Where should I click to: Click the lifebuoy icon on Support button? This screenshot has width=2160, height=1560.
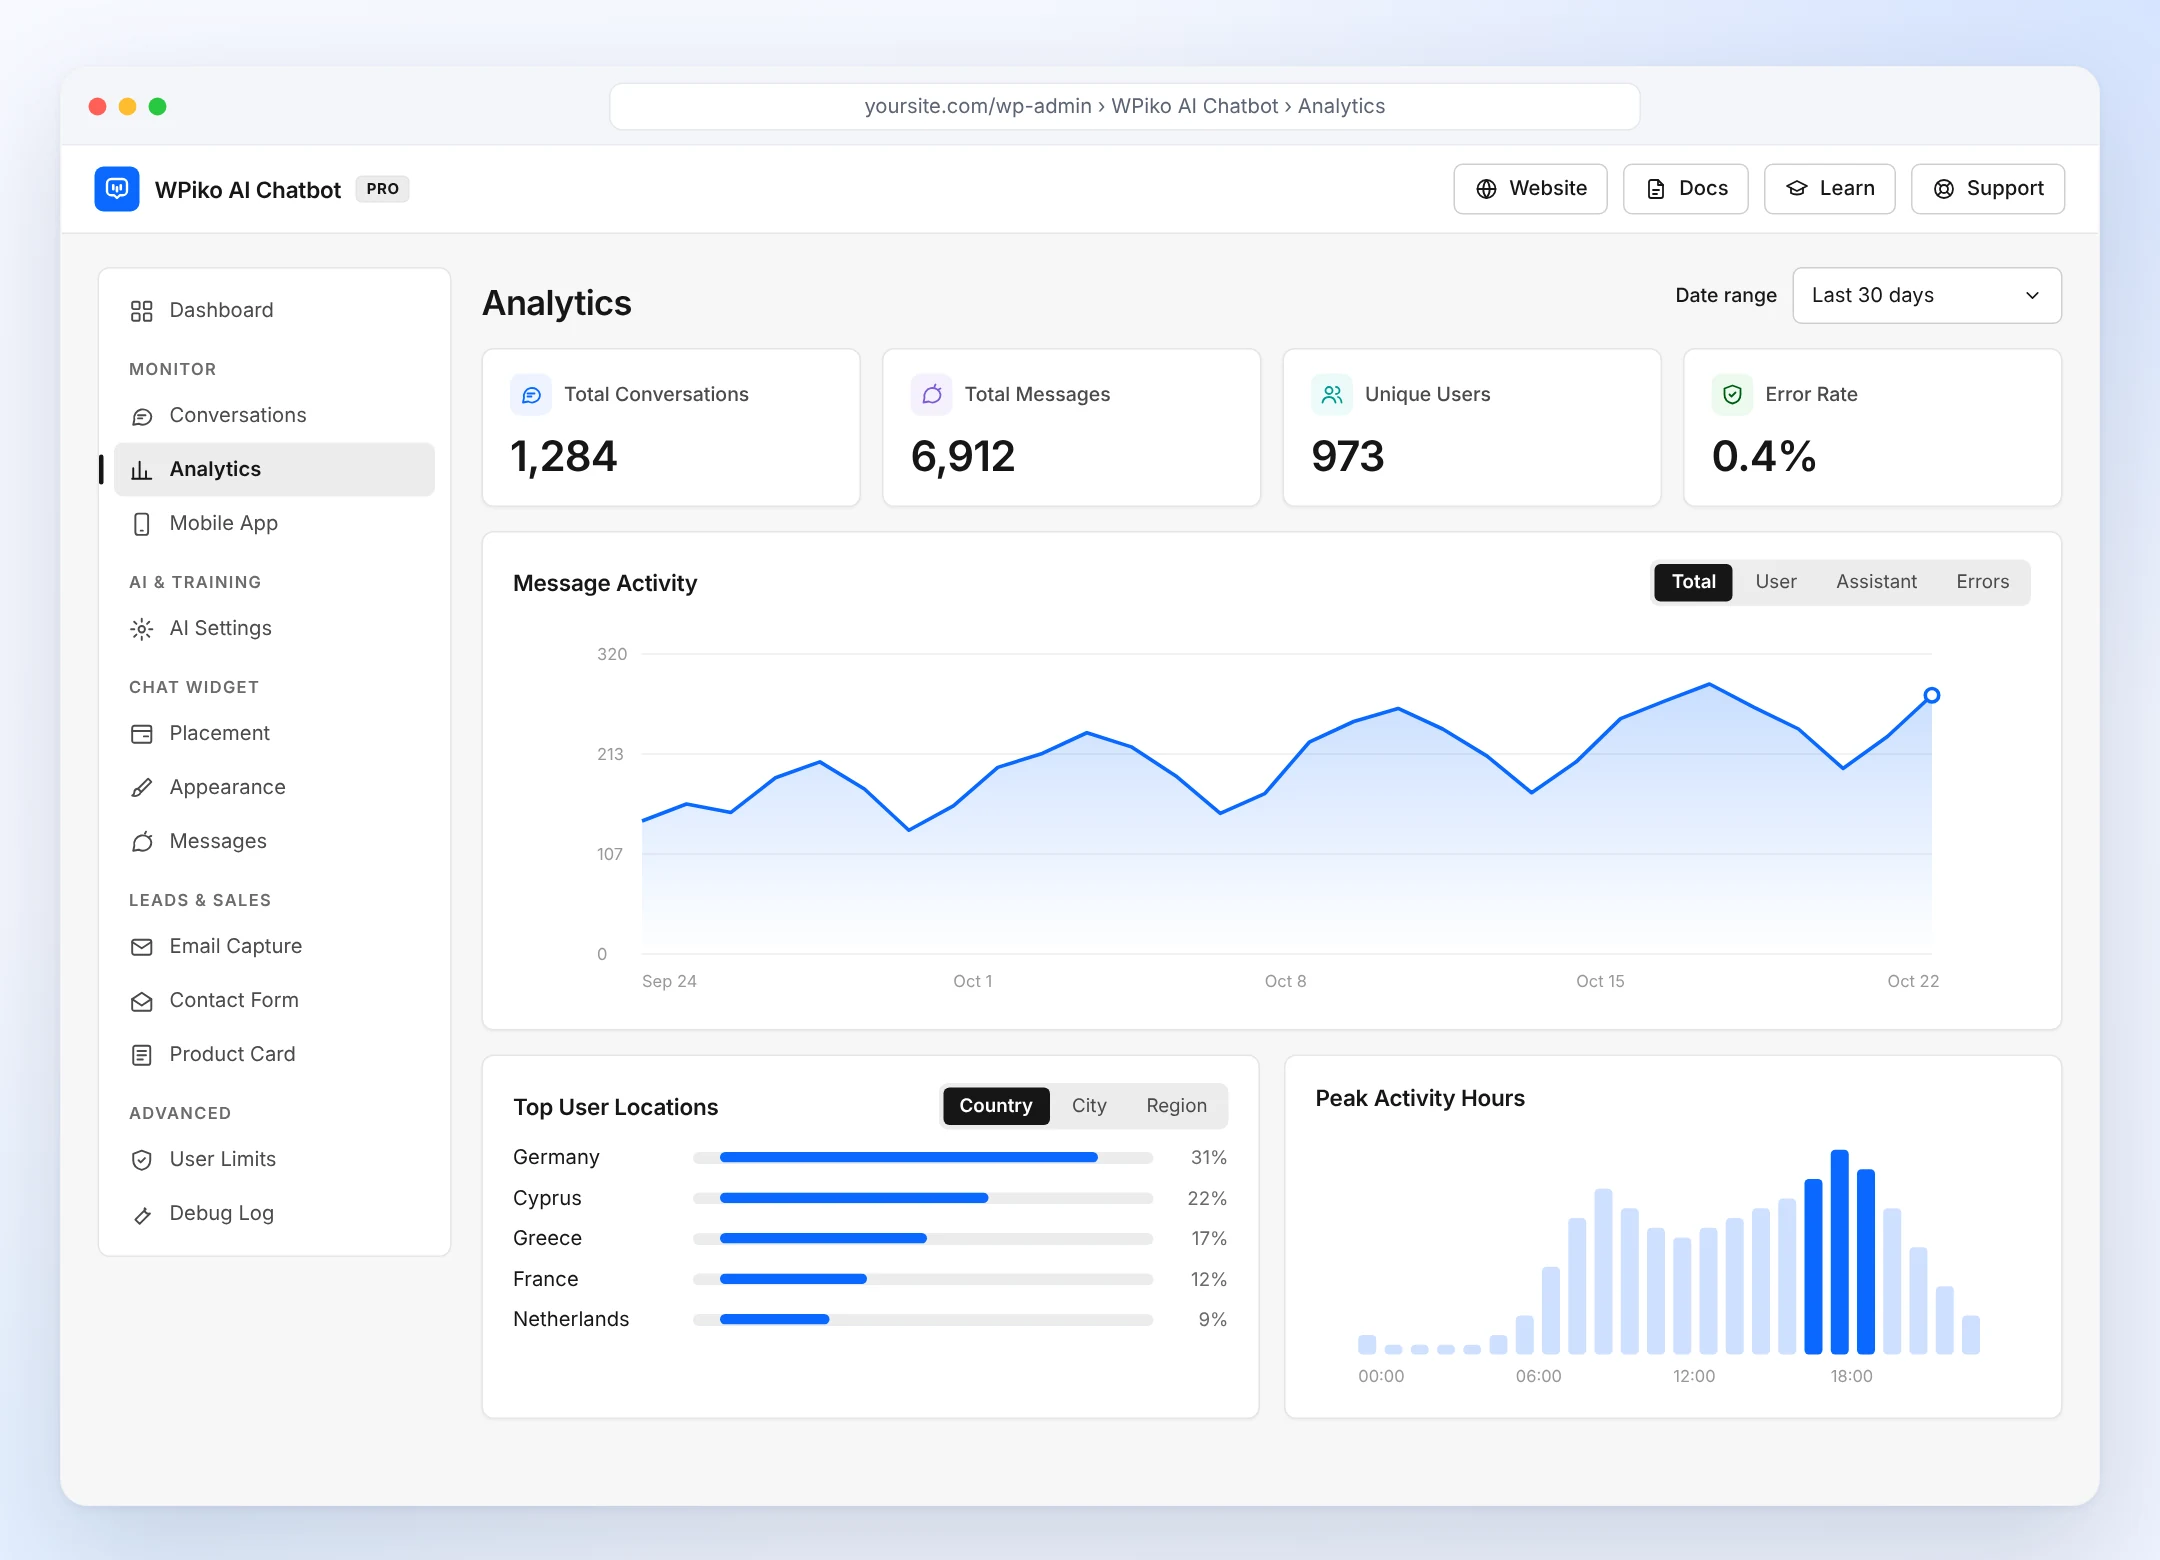coord(1944,189)
